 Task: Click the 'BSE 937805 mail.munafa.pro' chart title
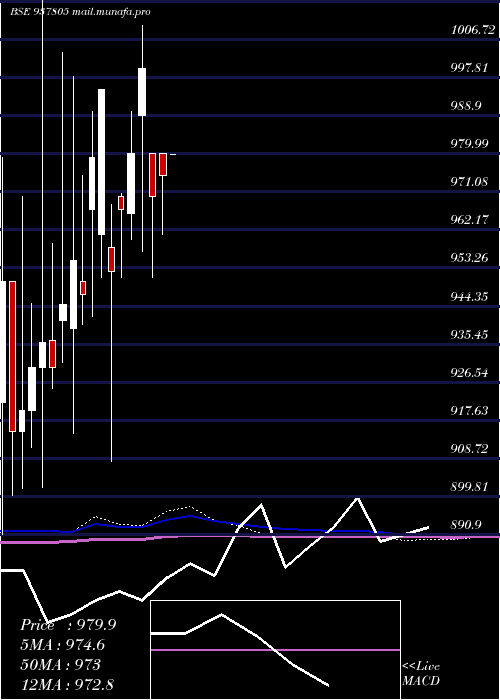click(x=80, y=12)
